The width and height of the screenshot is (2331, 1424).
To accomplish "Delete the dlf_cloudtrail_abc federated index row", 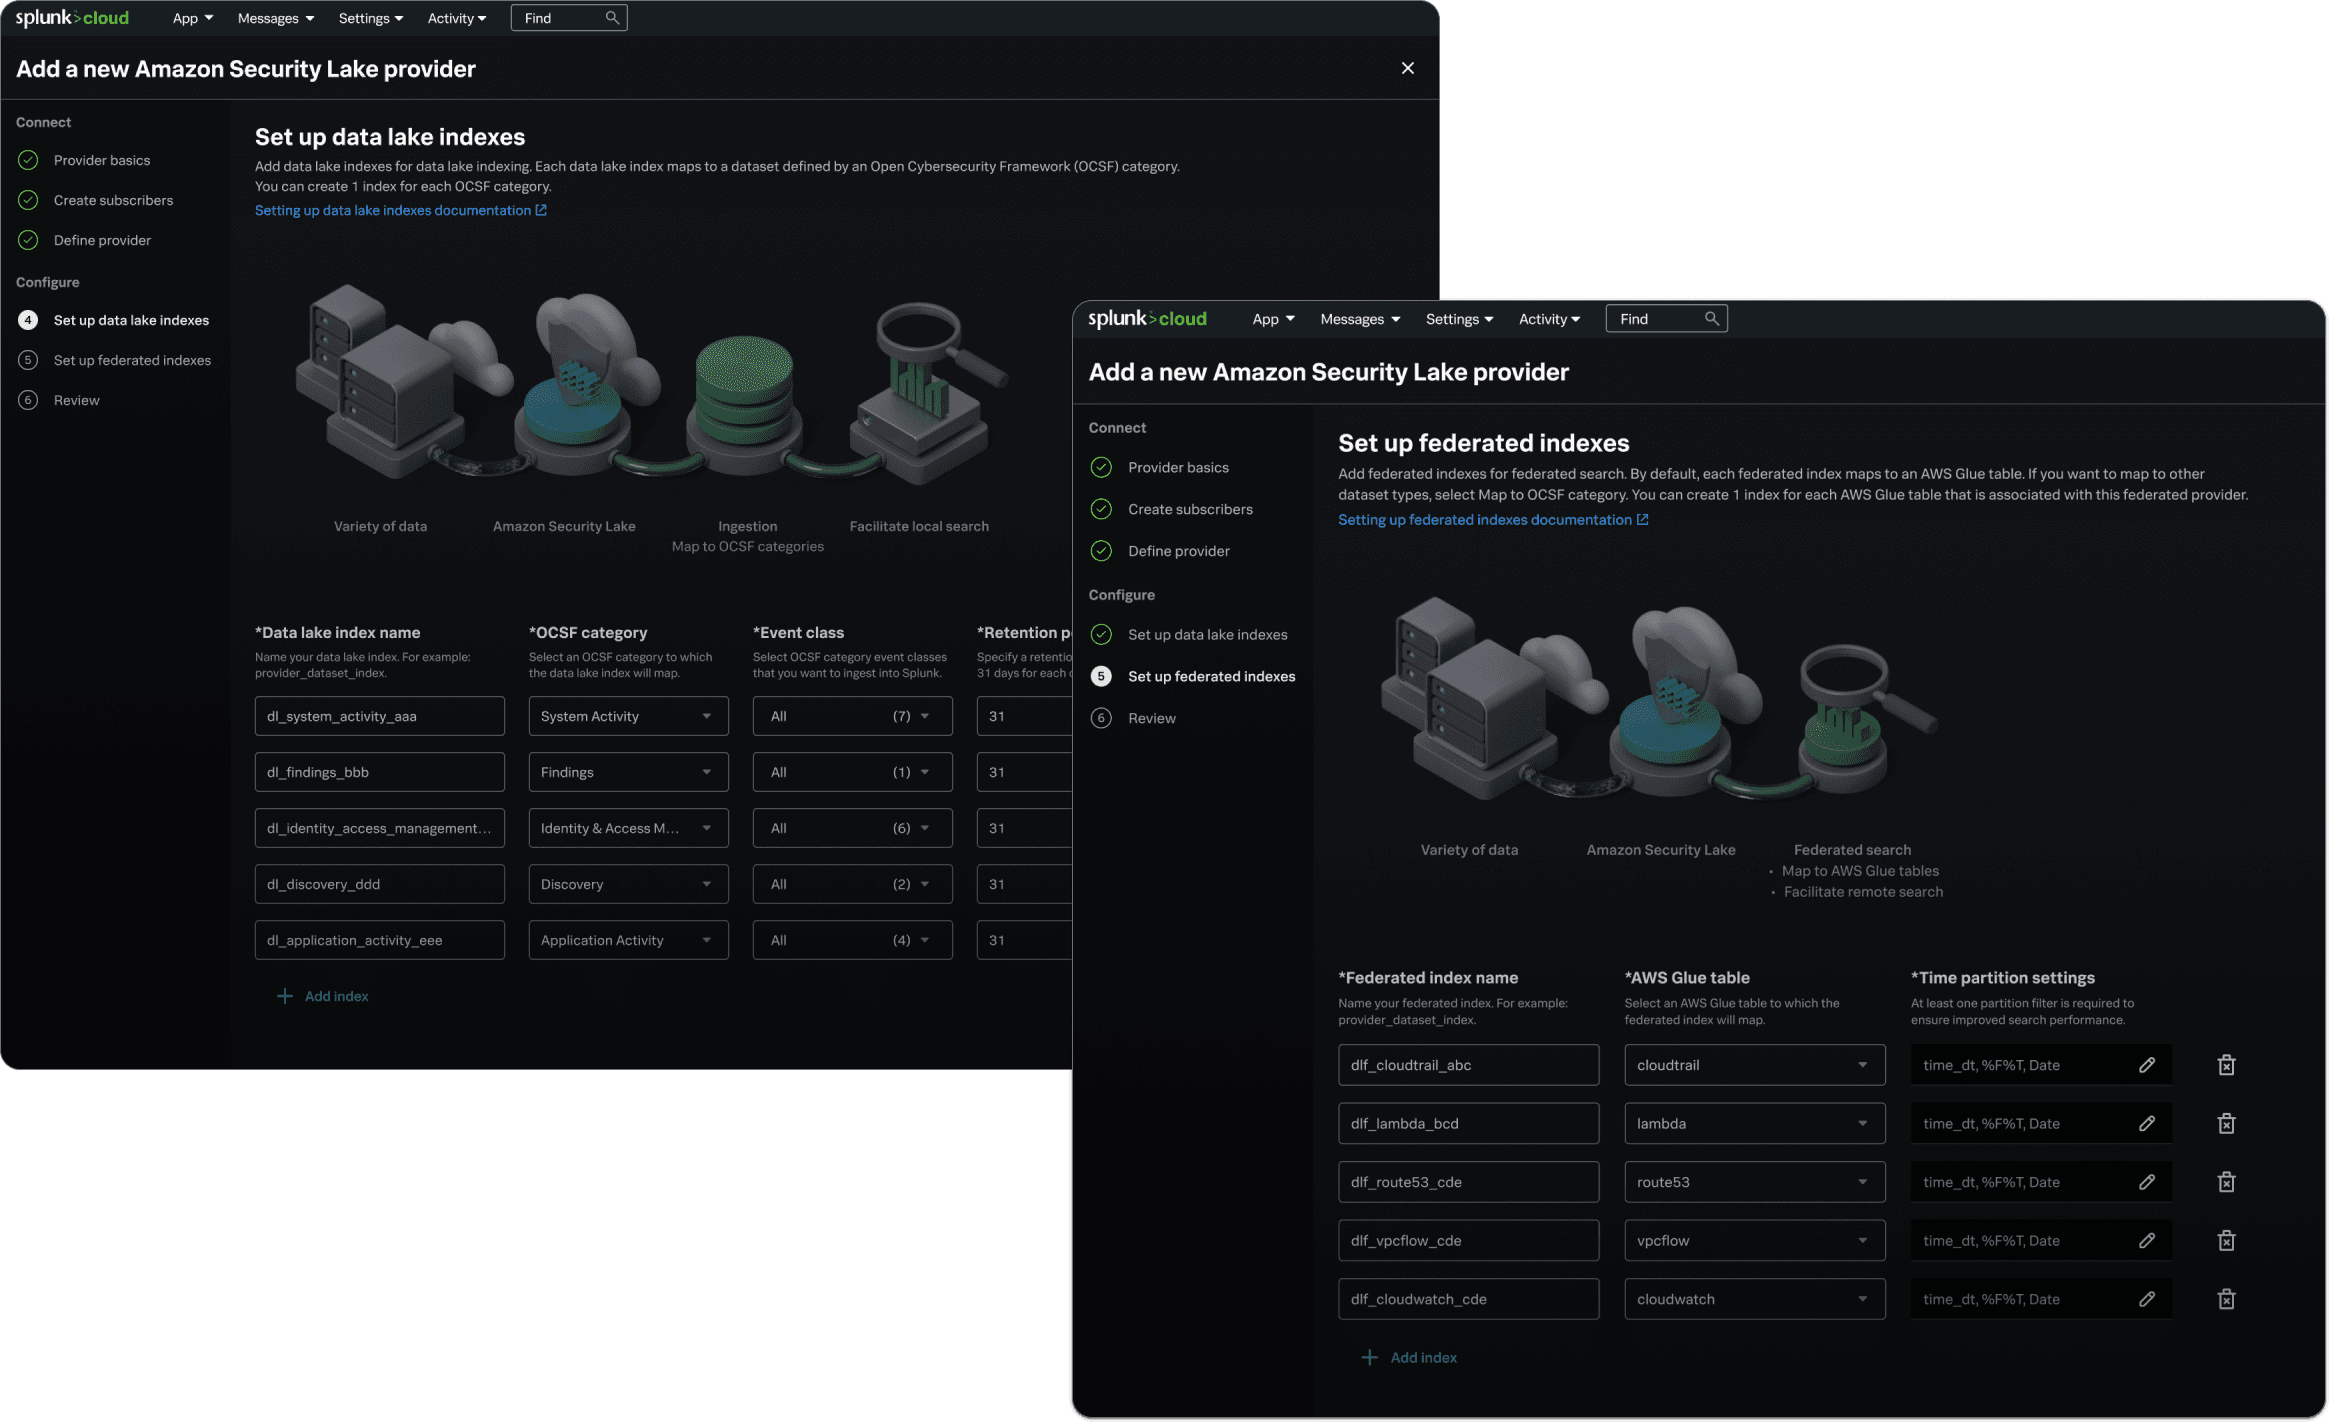I will [2226, 1065].
